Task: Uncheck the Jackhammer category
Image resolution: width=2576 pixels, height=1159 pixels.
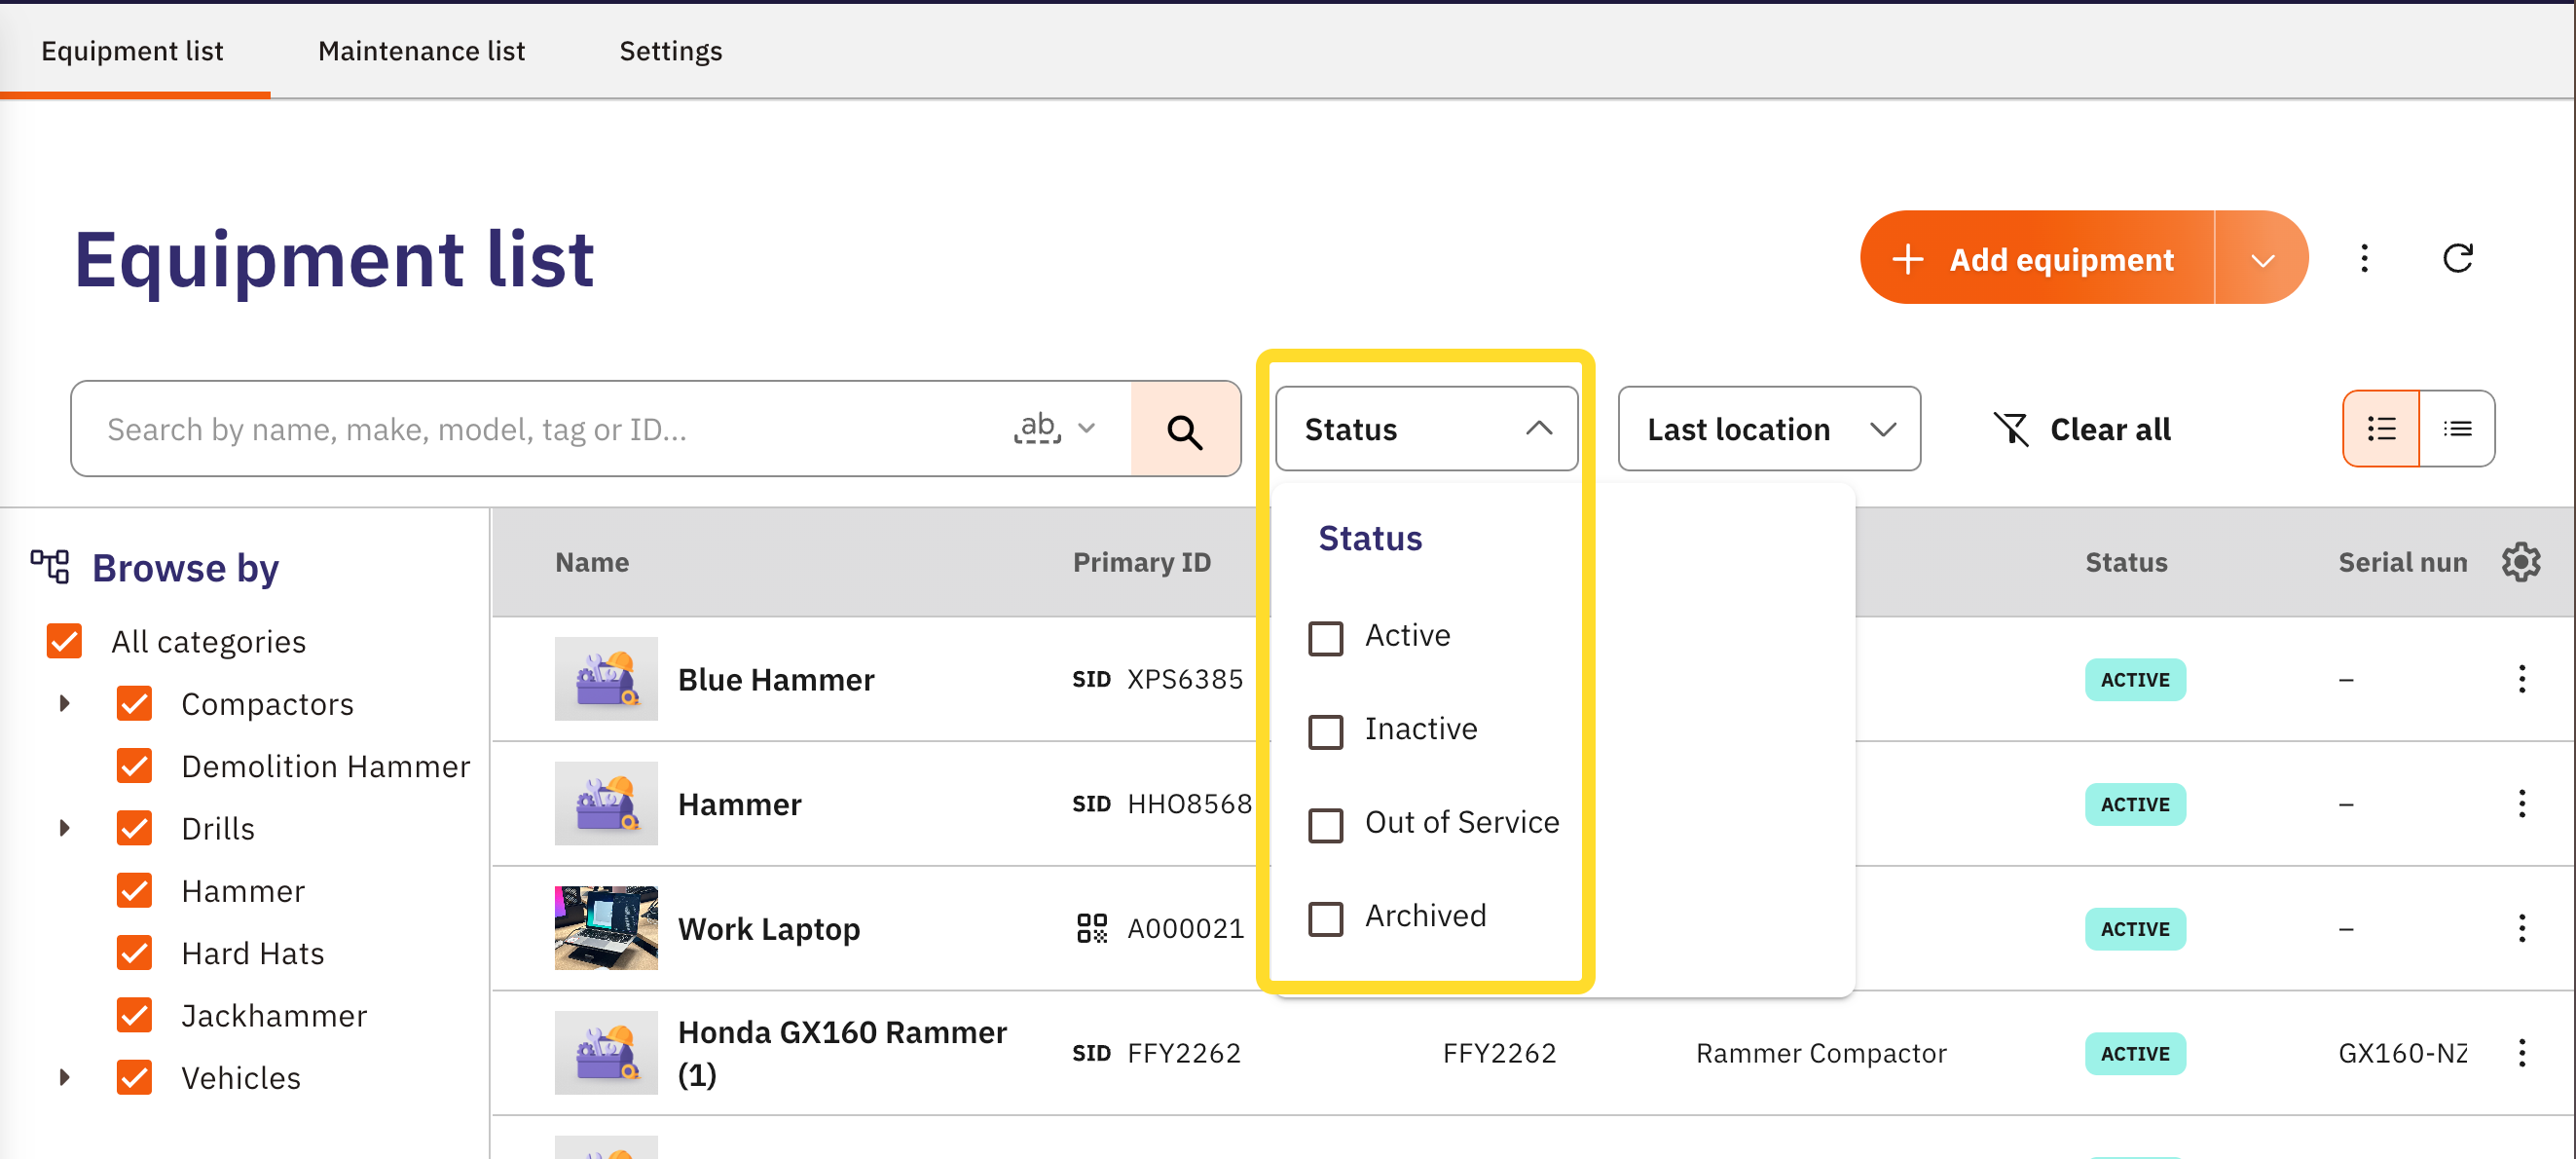Action: point(134,1015)
